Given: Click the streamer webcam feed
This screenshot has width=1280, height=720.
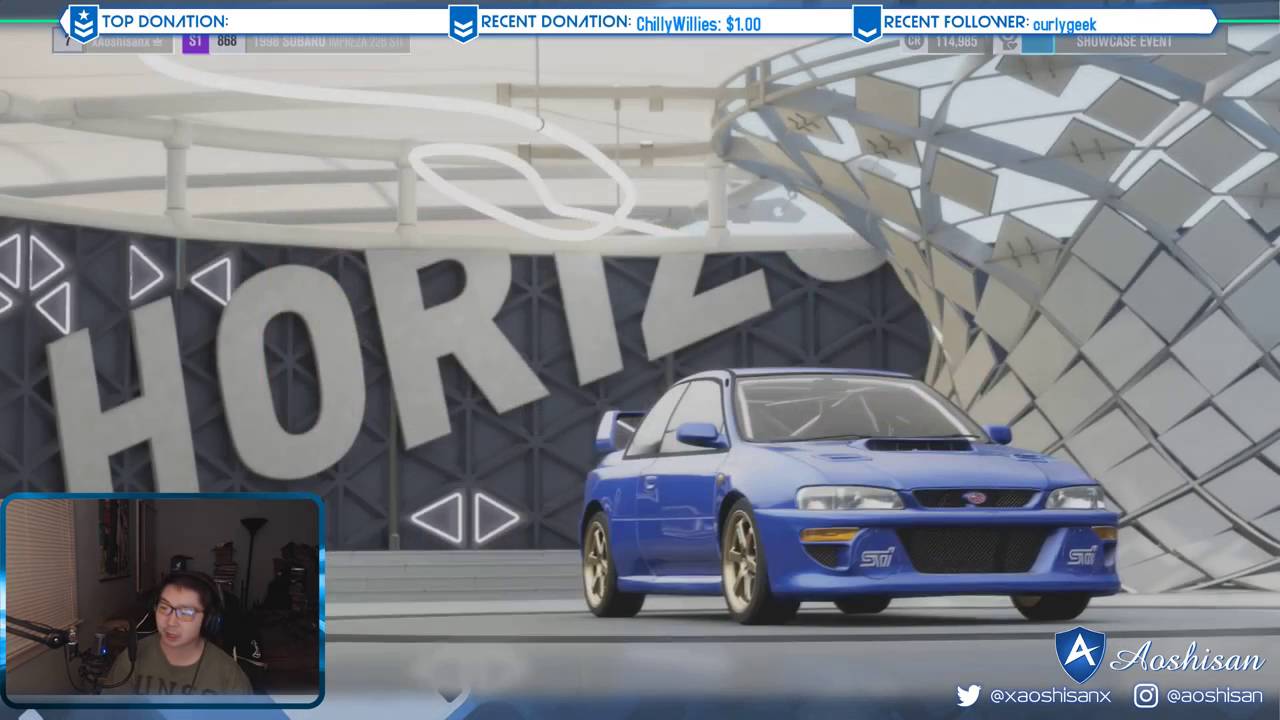Looking at the screenshot, I should [162, 599].
